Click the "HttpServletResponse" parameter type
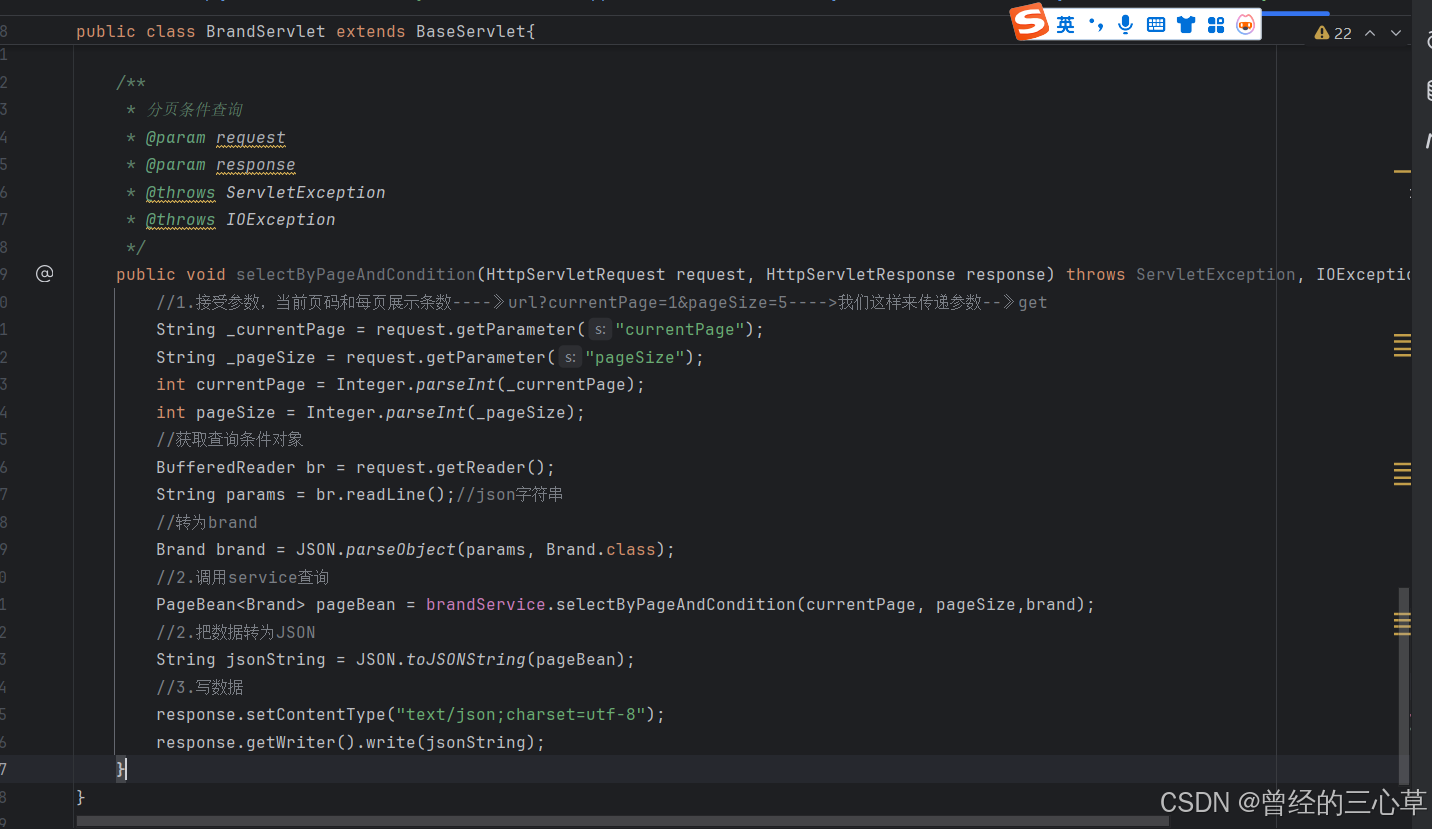 tap(861, 275)
